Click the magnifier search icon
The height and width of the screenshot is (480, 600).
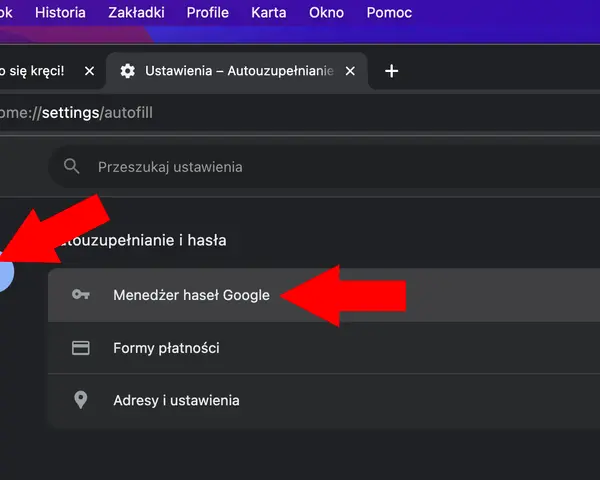(72, 167)
